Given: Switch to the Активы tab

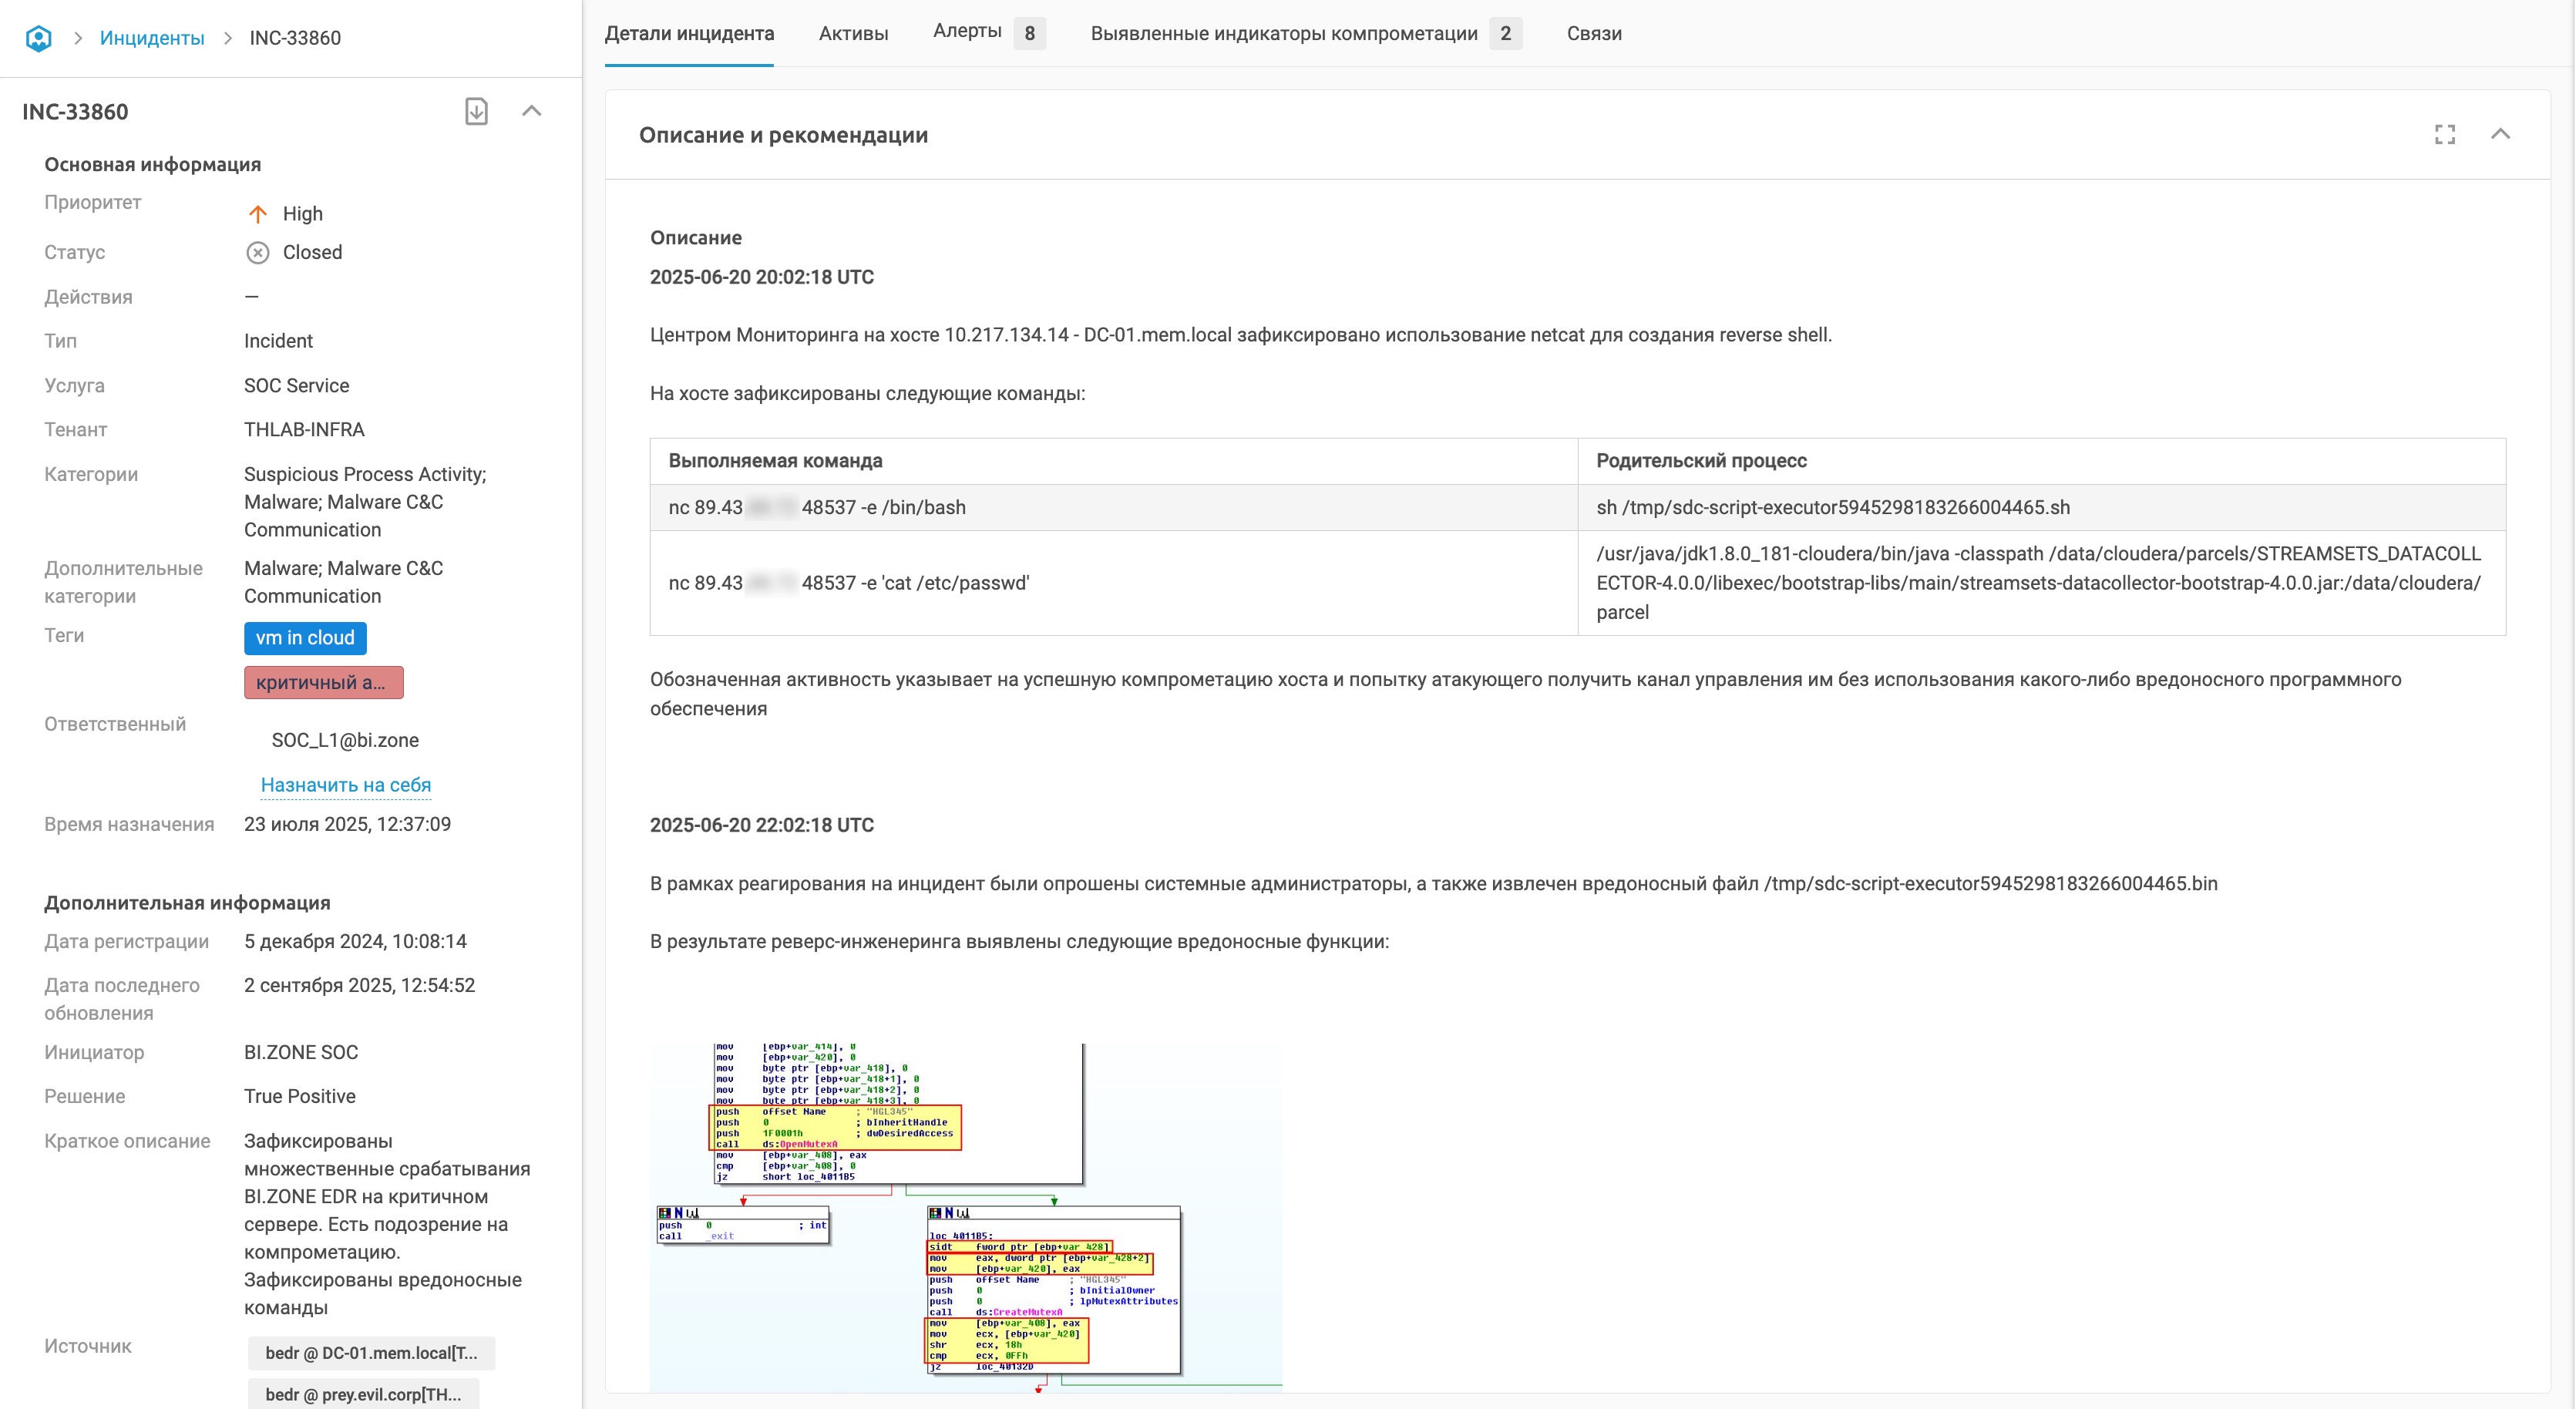Looking at the screenshot, I should pos(853,33).
